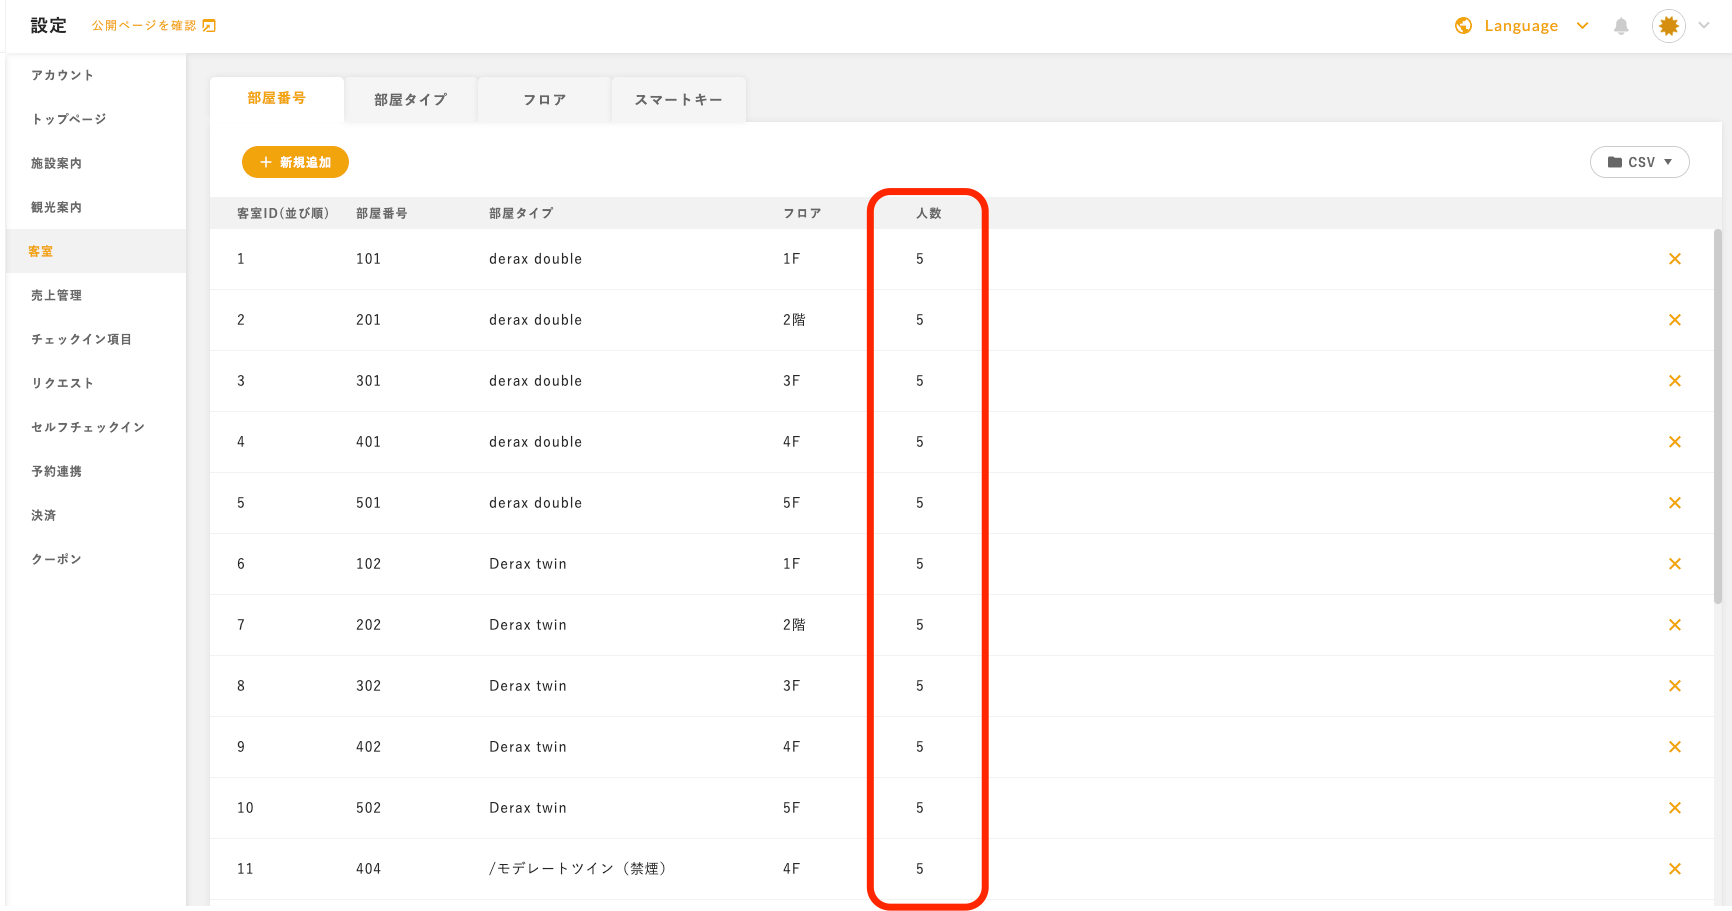The height and width of the screenshot is (911, 1732).
Task: Open クーポン in the sidebar
Action: point(56,559)
